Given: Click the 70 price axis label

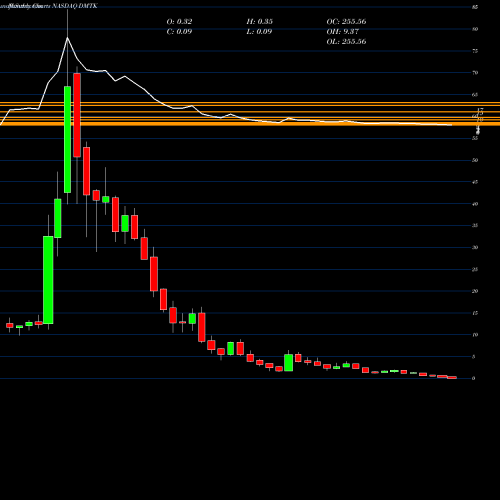Looking at the screenshot, I should coord(475,73).
